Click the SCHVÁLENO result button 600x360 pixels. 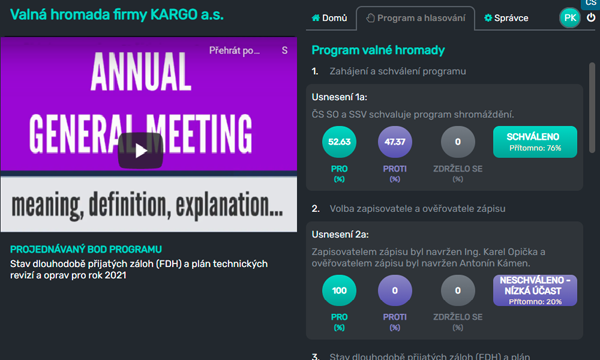click(x=535, y=142)
